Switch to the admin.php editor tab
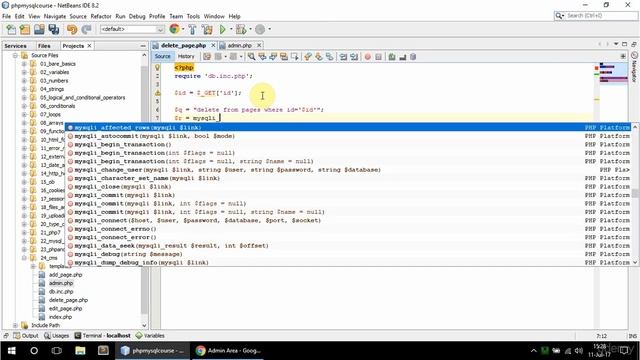Screen dimensions: 640x360 coord(239,45)
